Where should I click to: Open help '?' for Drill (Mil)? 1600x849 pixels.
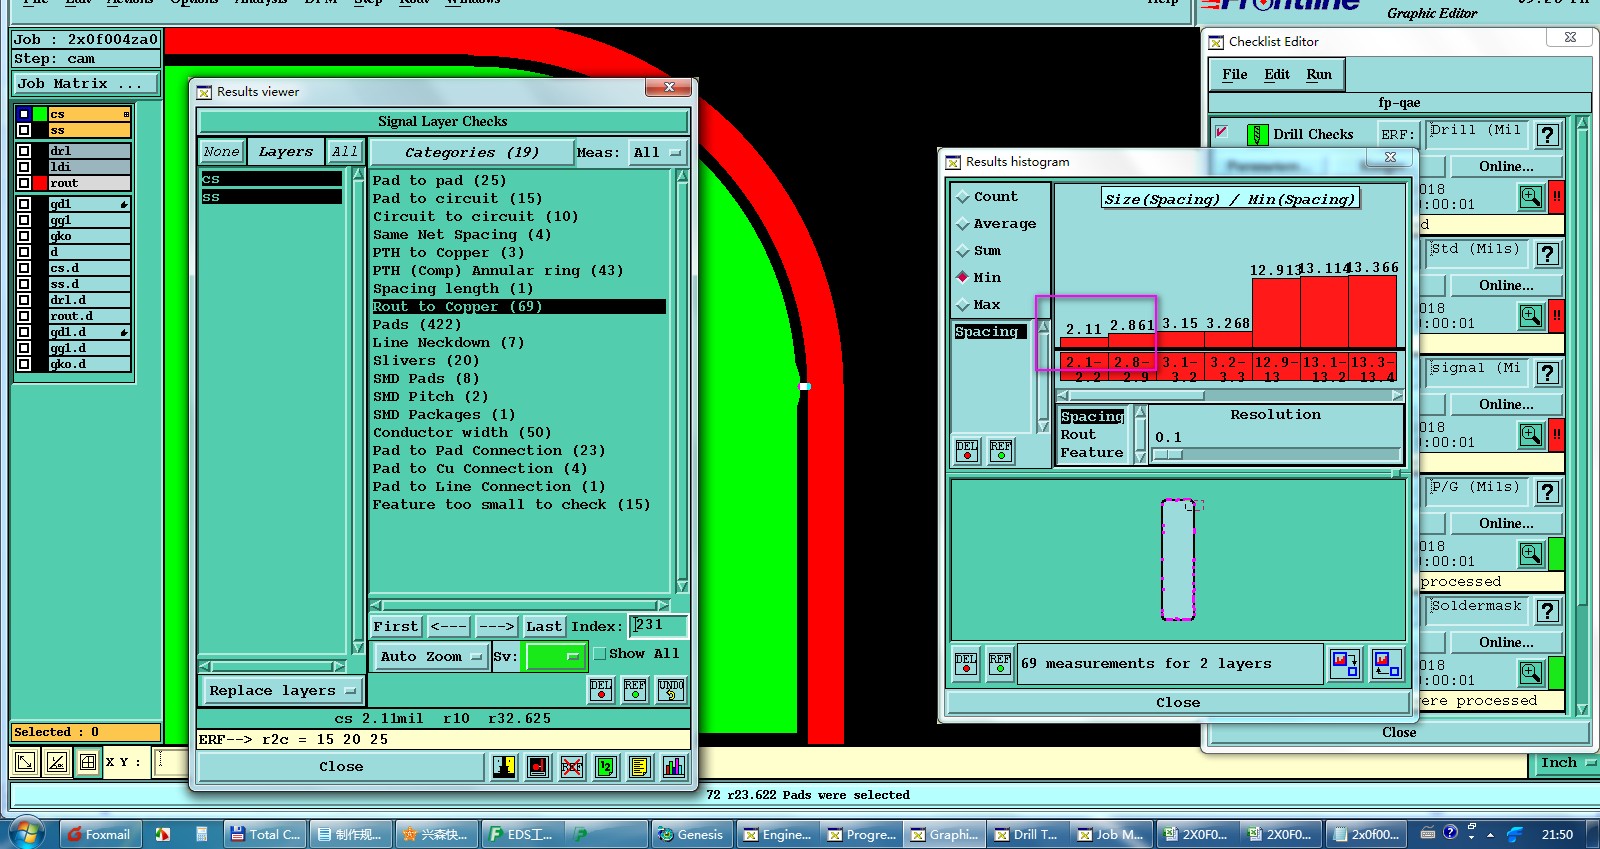(1548, 135)
